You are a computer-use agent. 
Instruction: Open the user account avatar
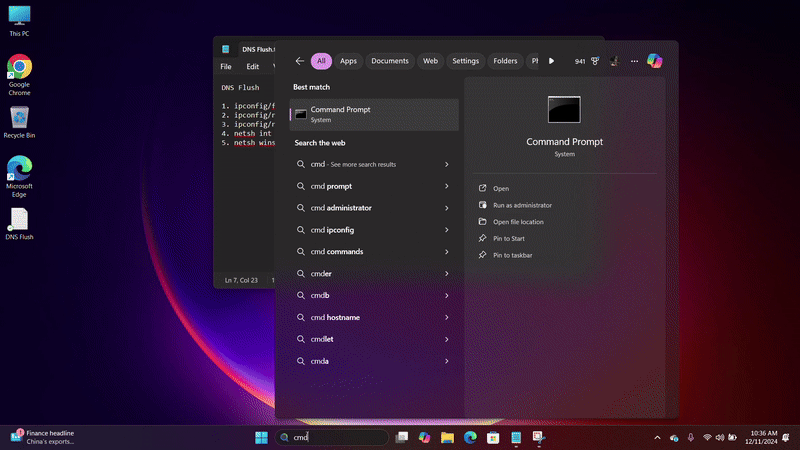(x=614, y=61)
